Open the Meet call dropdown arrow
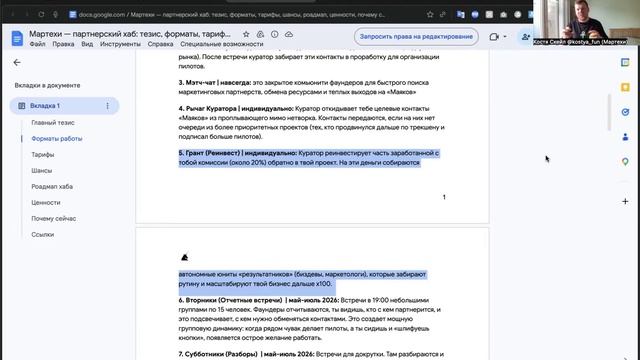The height and width of the screenshot is (360, 640). 505,37
